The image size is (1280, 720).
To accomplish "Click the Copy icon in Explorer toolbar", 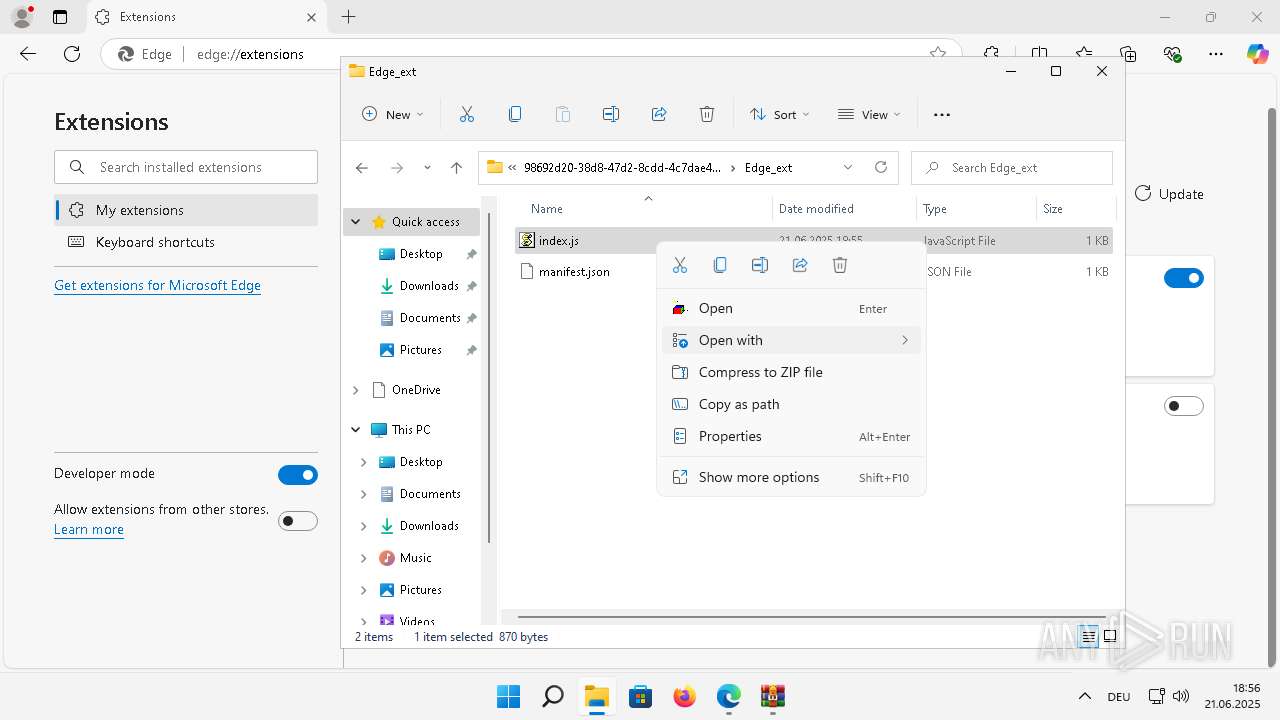I will [x=515, y=115].
